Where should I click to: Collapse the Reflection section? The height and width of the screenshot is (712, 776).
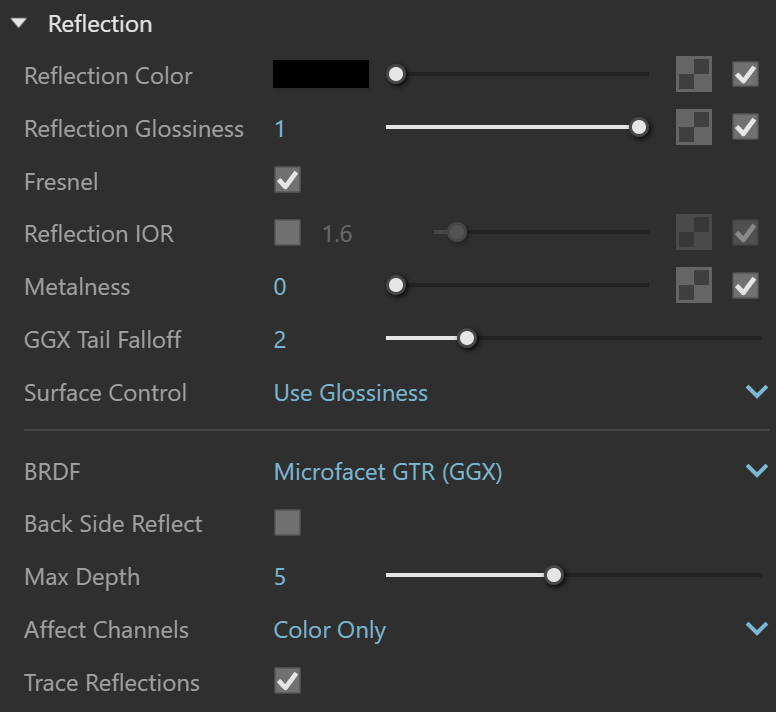19,23
